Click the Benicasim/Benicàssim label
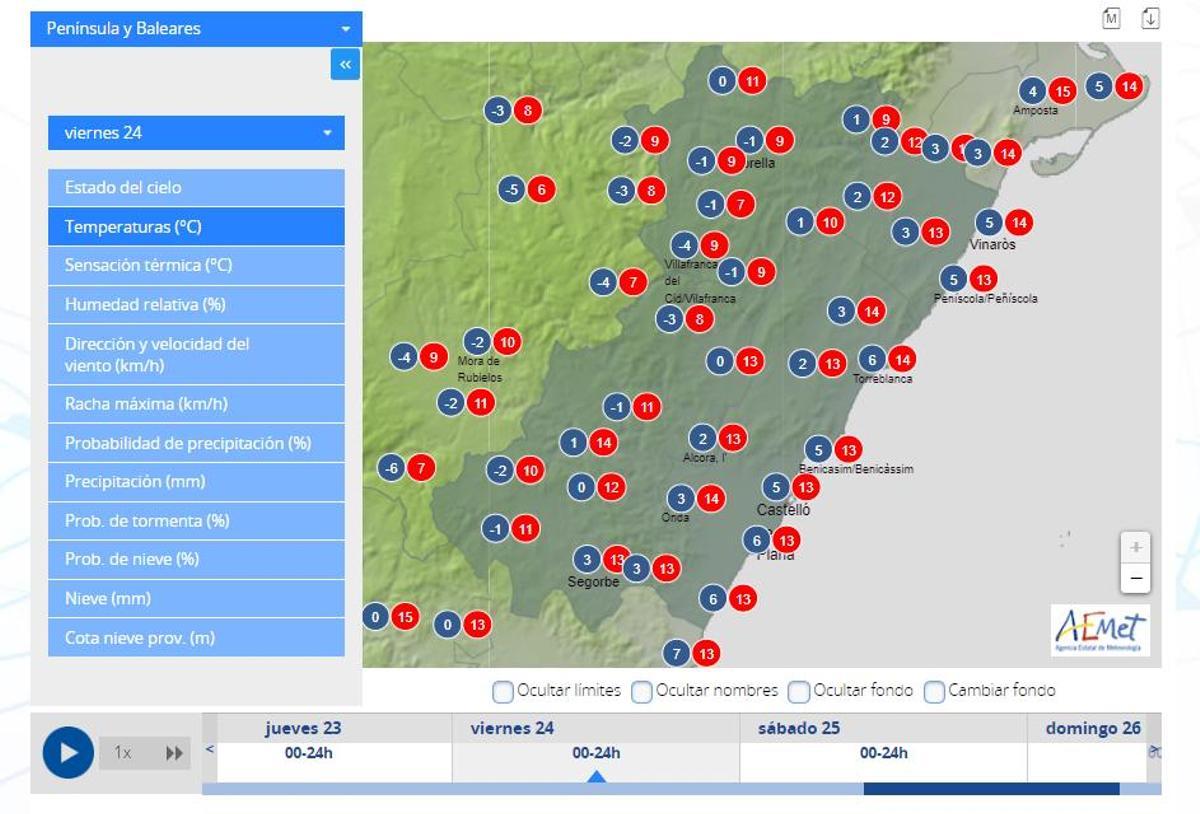This screenshot has width=1200, height=814. [856, 469]
